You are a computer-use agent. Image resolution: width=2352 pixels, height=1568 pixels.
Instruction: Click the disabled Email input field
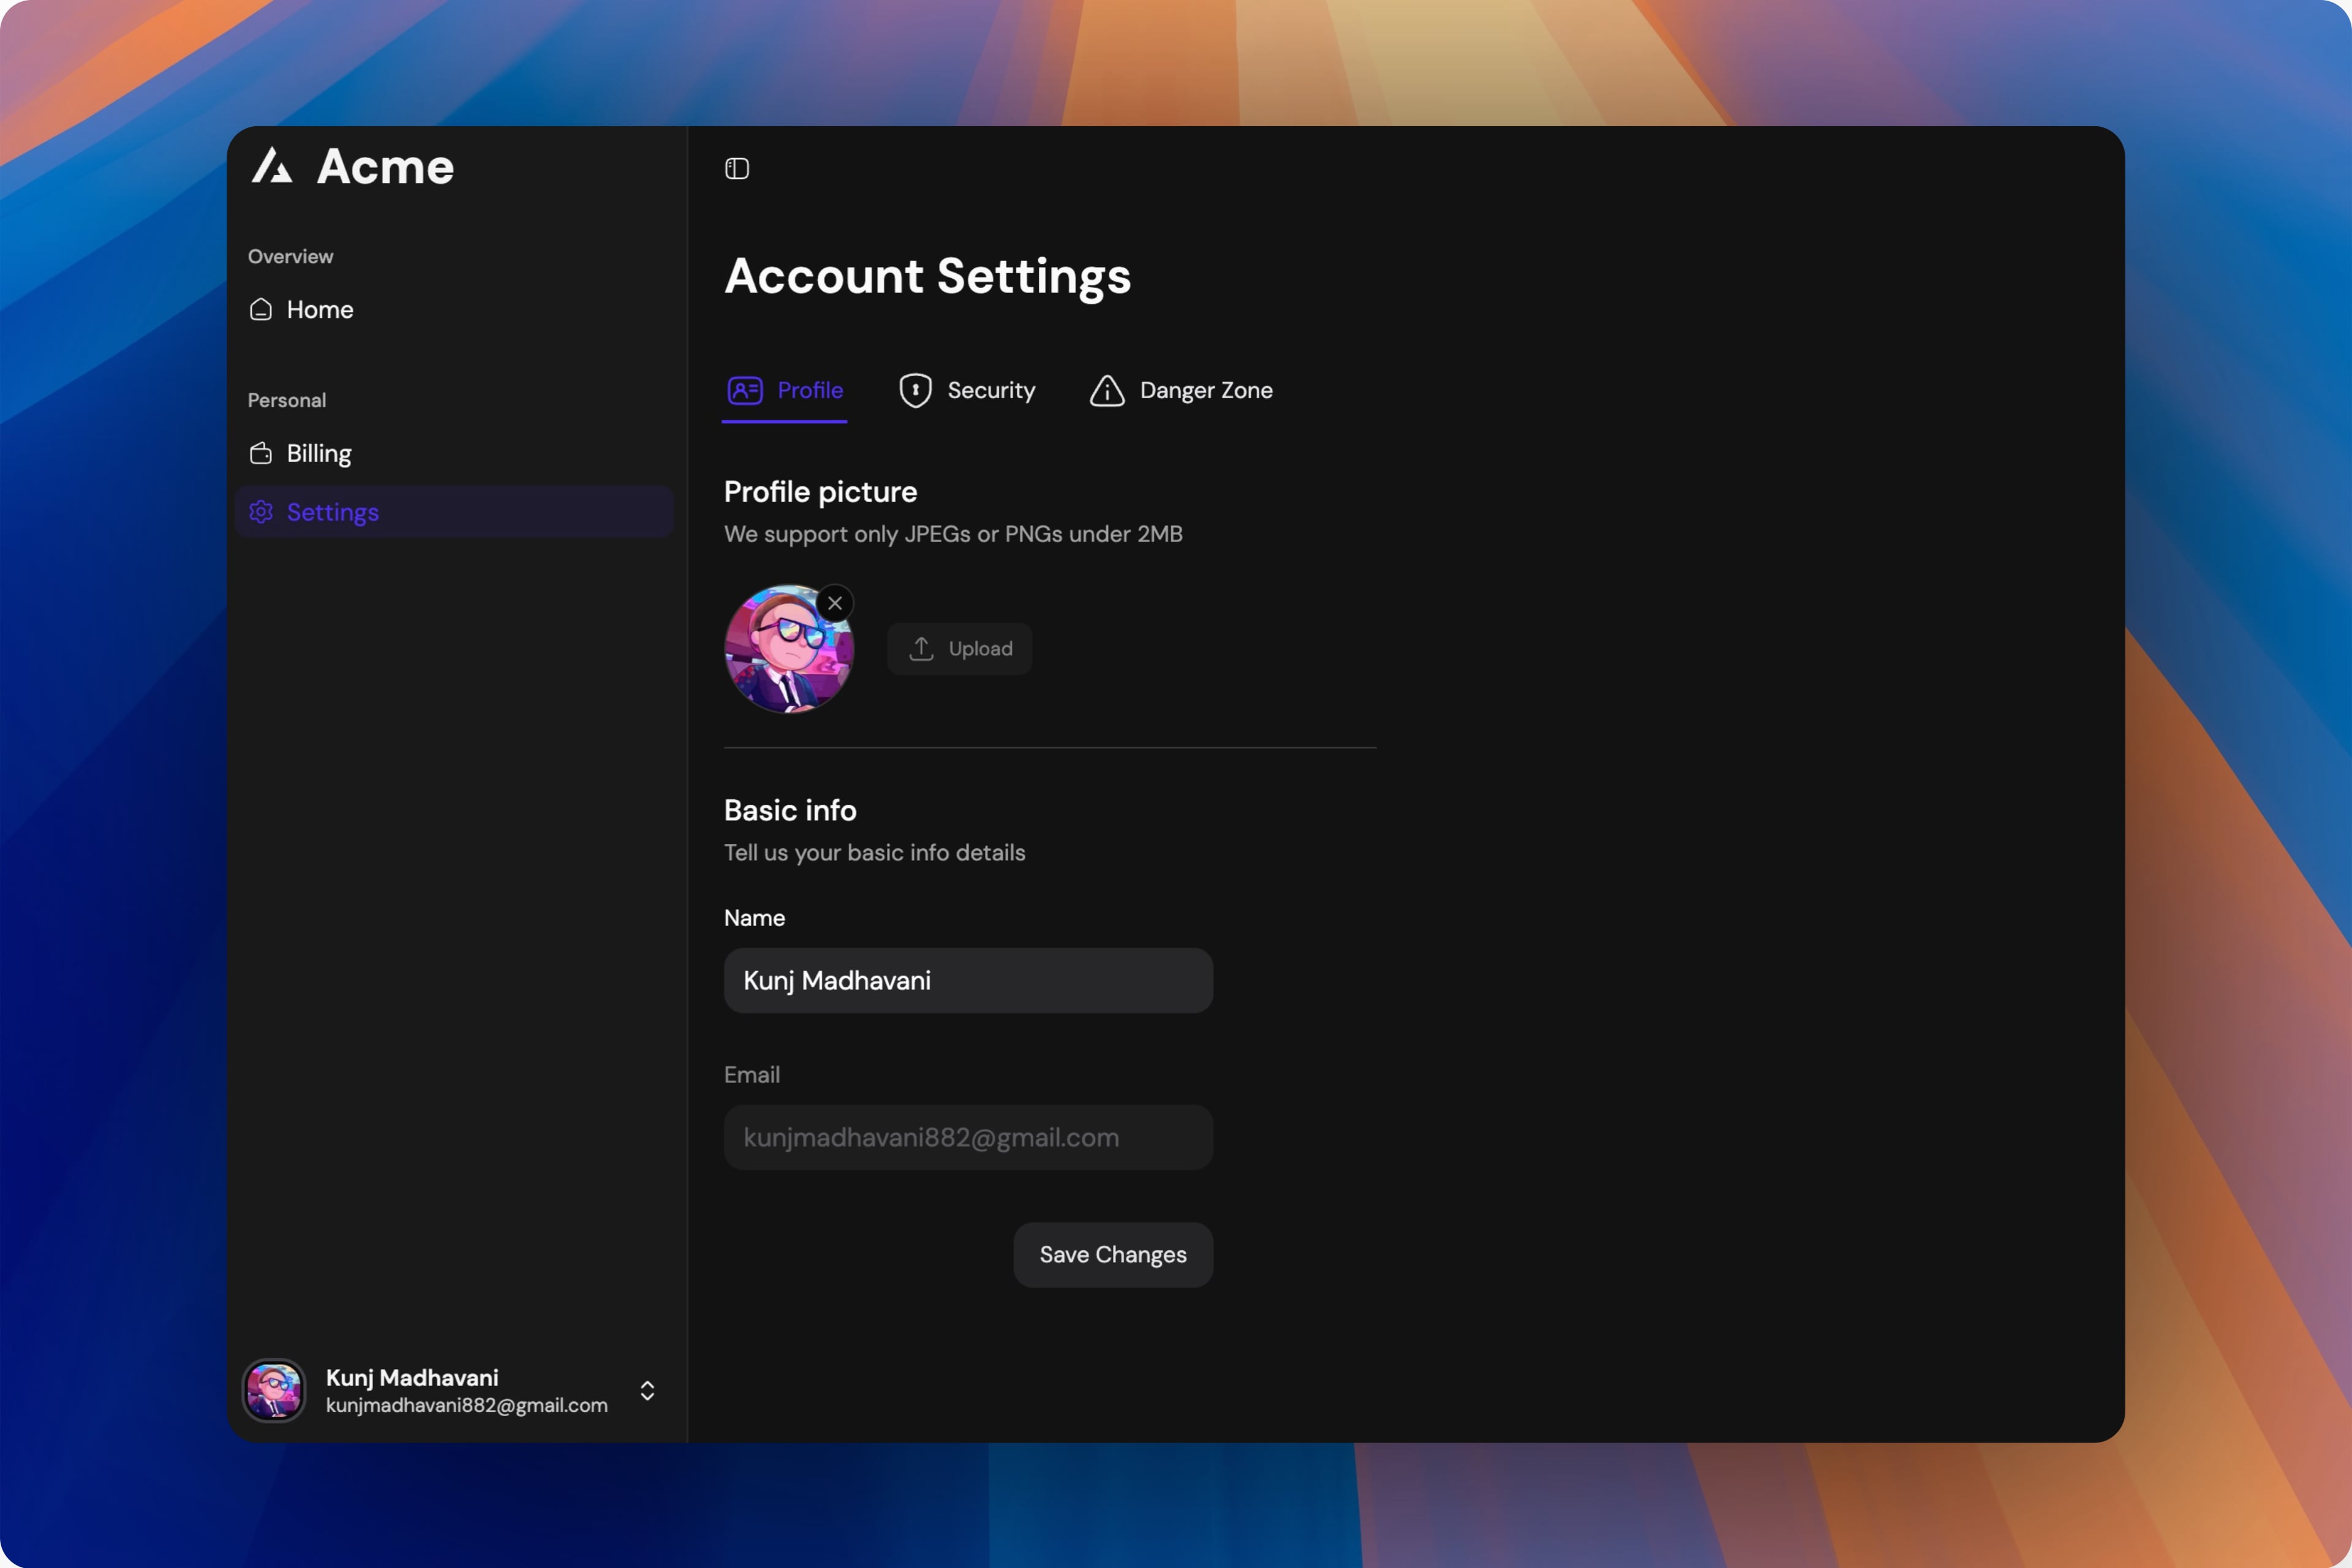[x=968, y=1137]
